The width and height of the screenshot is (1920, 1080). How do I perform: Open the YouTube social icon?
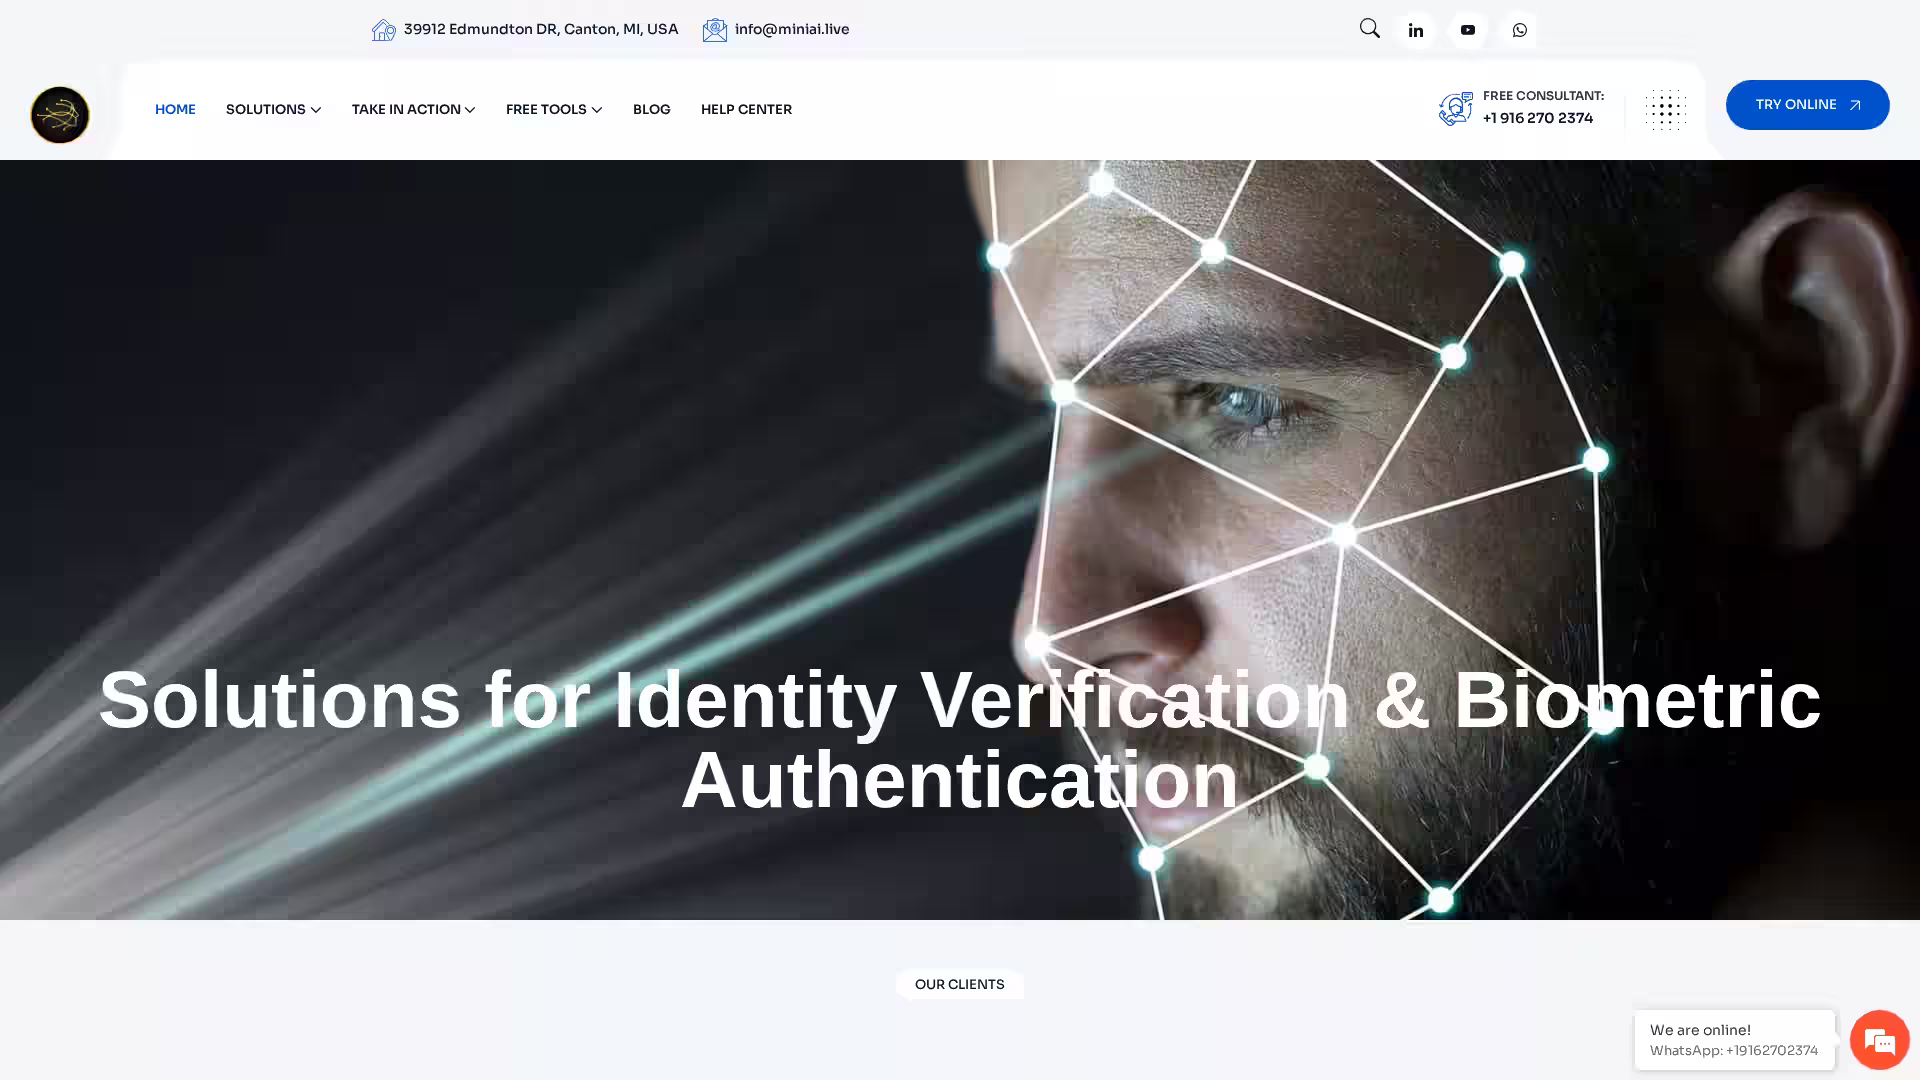pyautogui.click(x=1468, y=30)
